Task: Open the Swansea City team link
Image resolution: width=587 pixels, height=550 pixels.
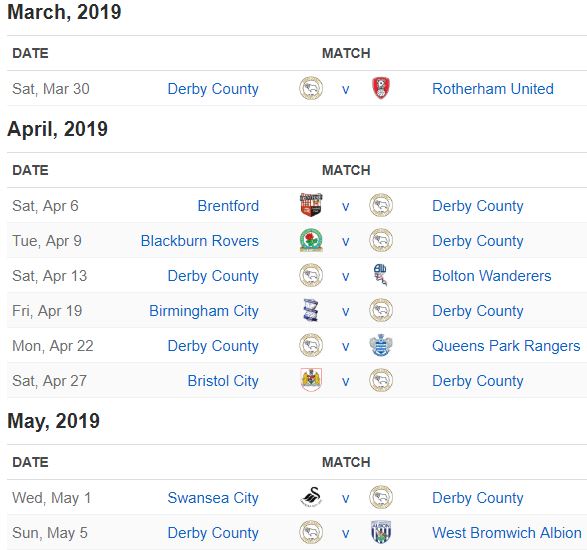Action: [x=213, y=498]
